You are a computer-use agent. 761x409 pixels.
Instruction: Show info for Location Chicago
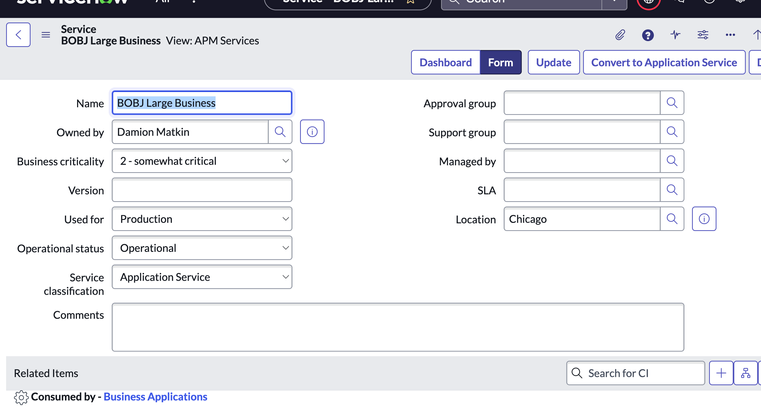(704, 219)
